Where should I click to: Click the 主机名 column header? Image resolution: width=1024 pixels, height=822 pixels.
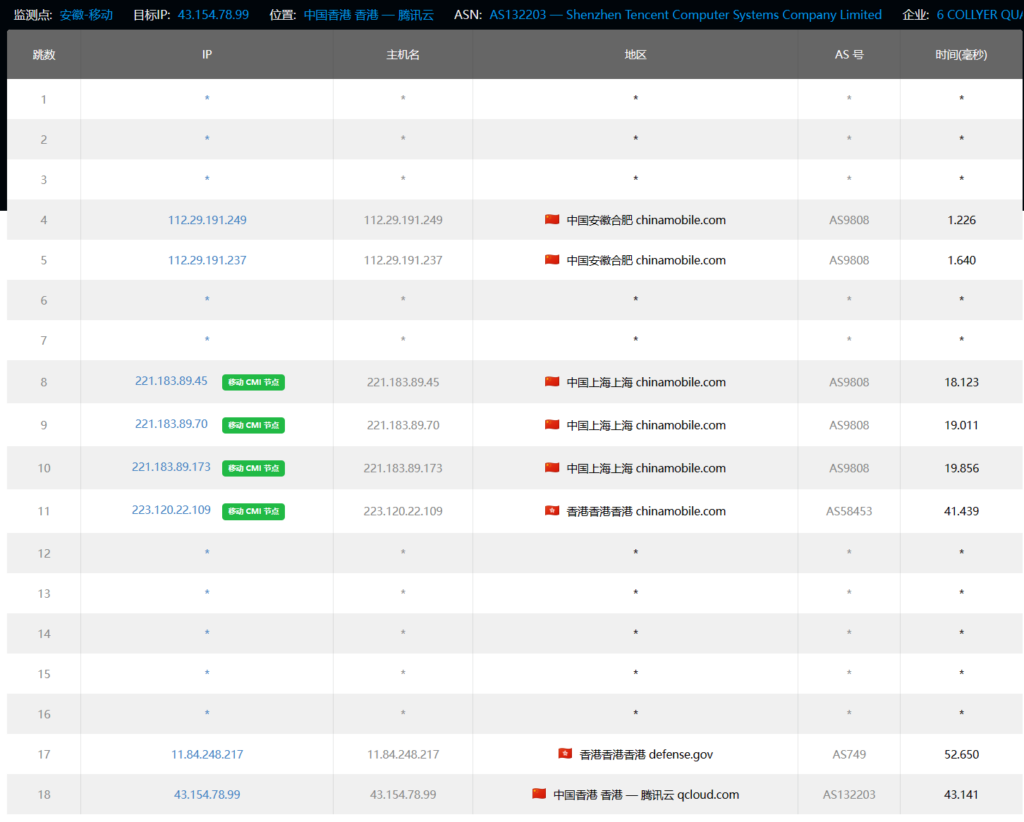tap(403, 55)
